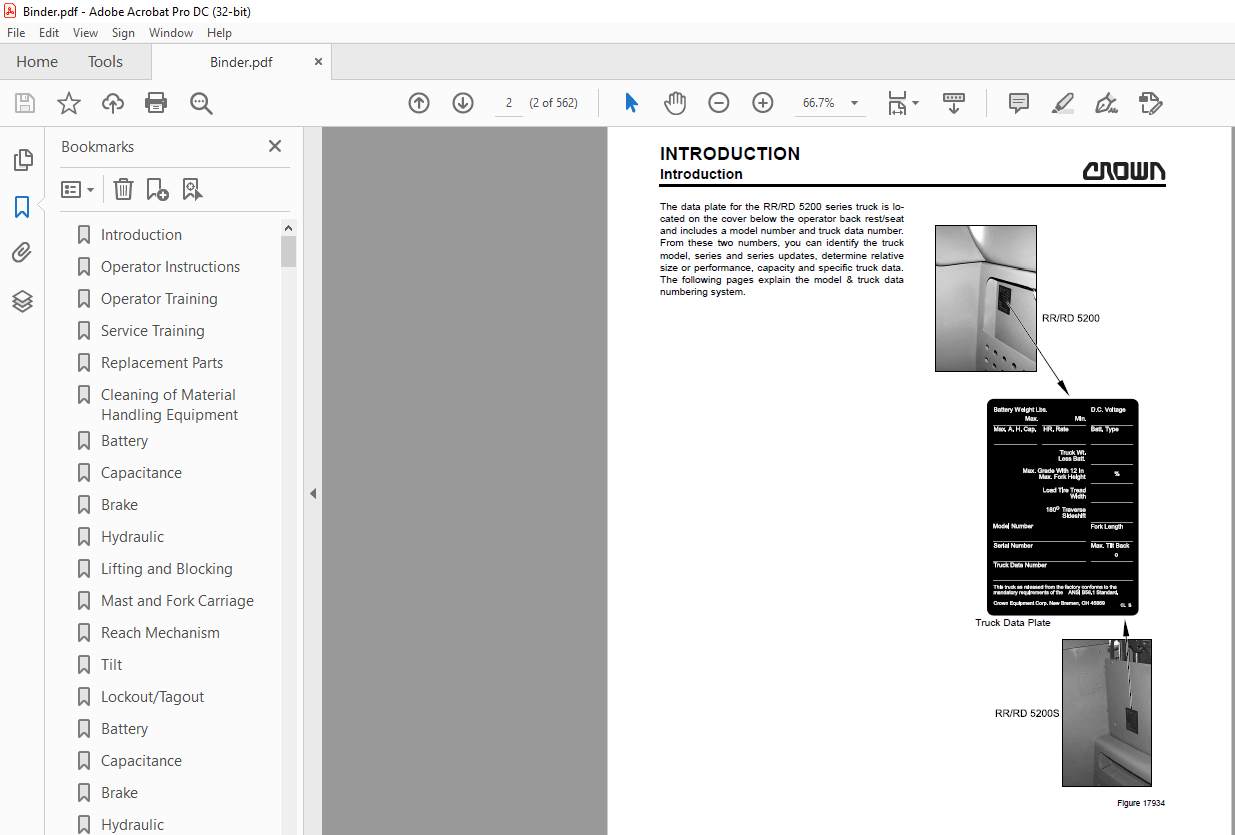Open the Window menu

(171, 33)
